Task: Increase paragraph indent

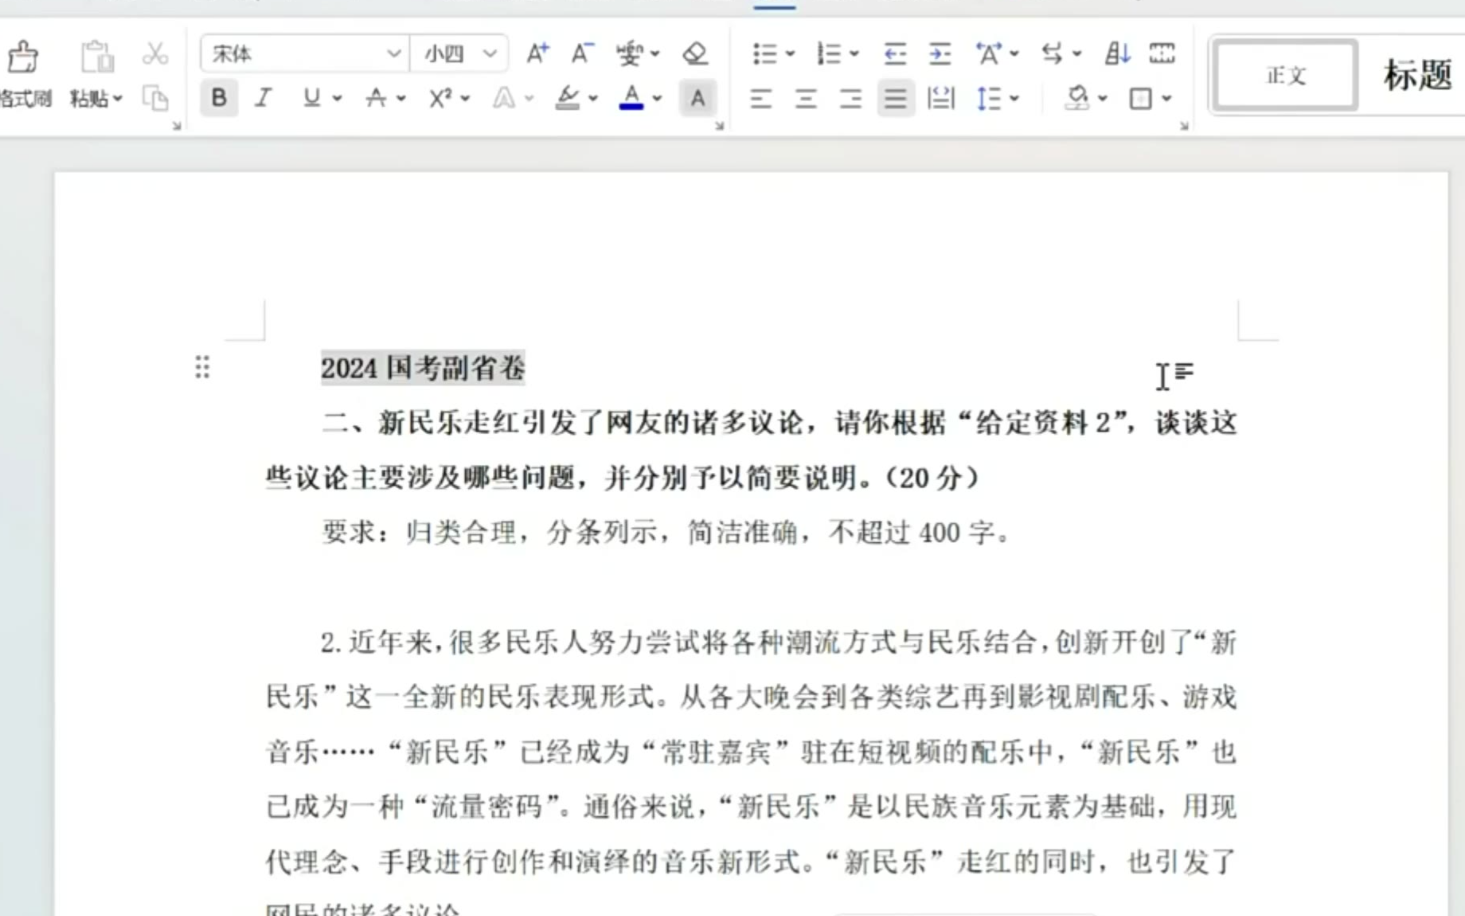Action: (x=939, y=54)
